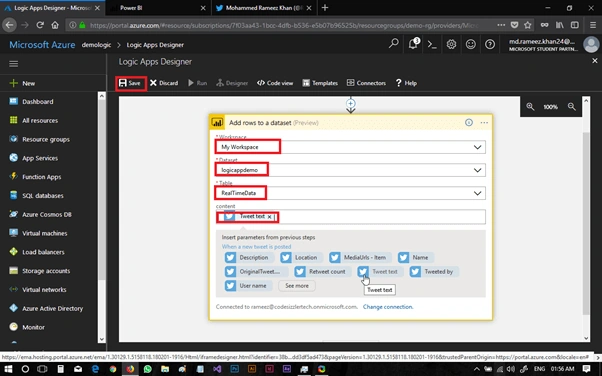Open Code view

(275, 83)
